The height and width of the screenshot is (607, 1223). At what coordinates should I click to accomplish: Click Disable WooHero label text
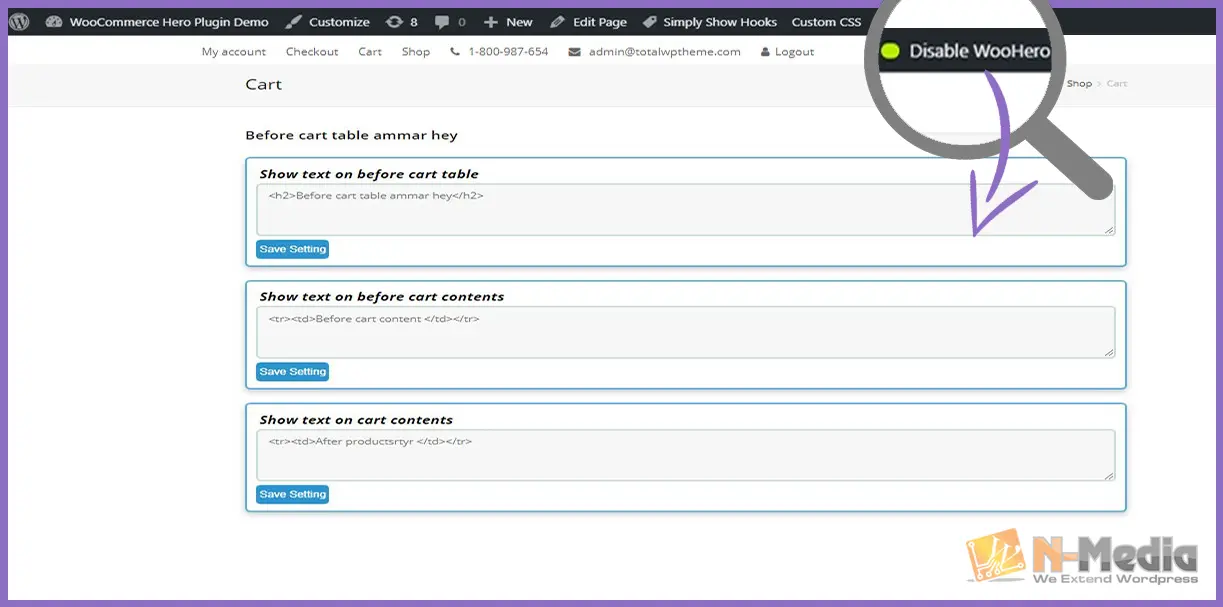click(979, 51)
